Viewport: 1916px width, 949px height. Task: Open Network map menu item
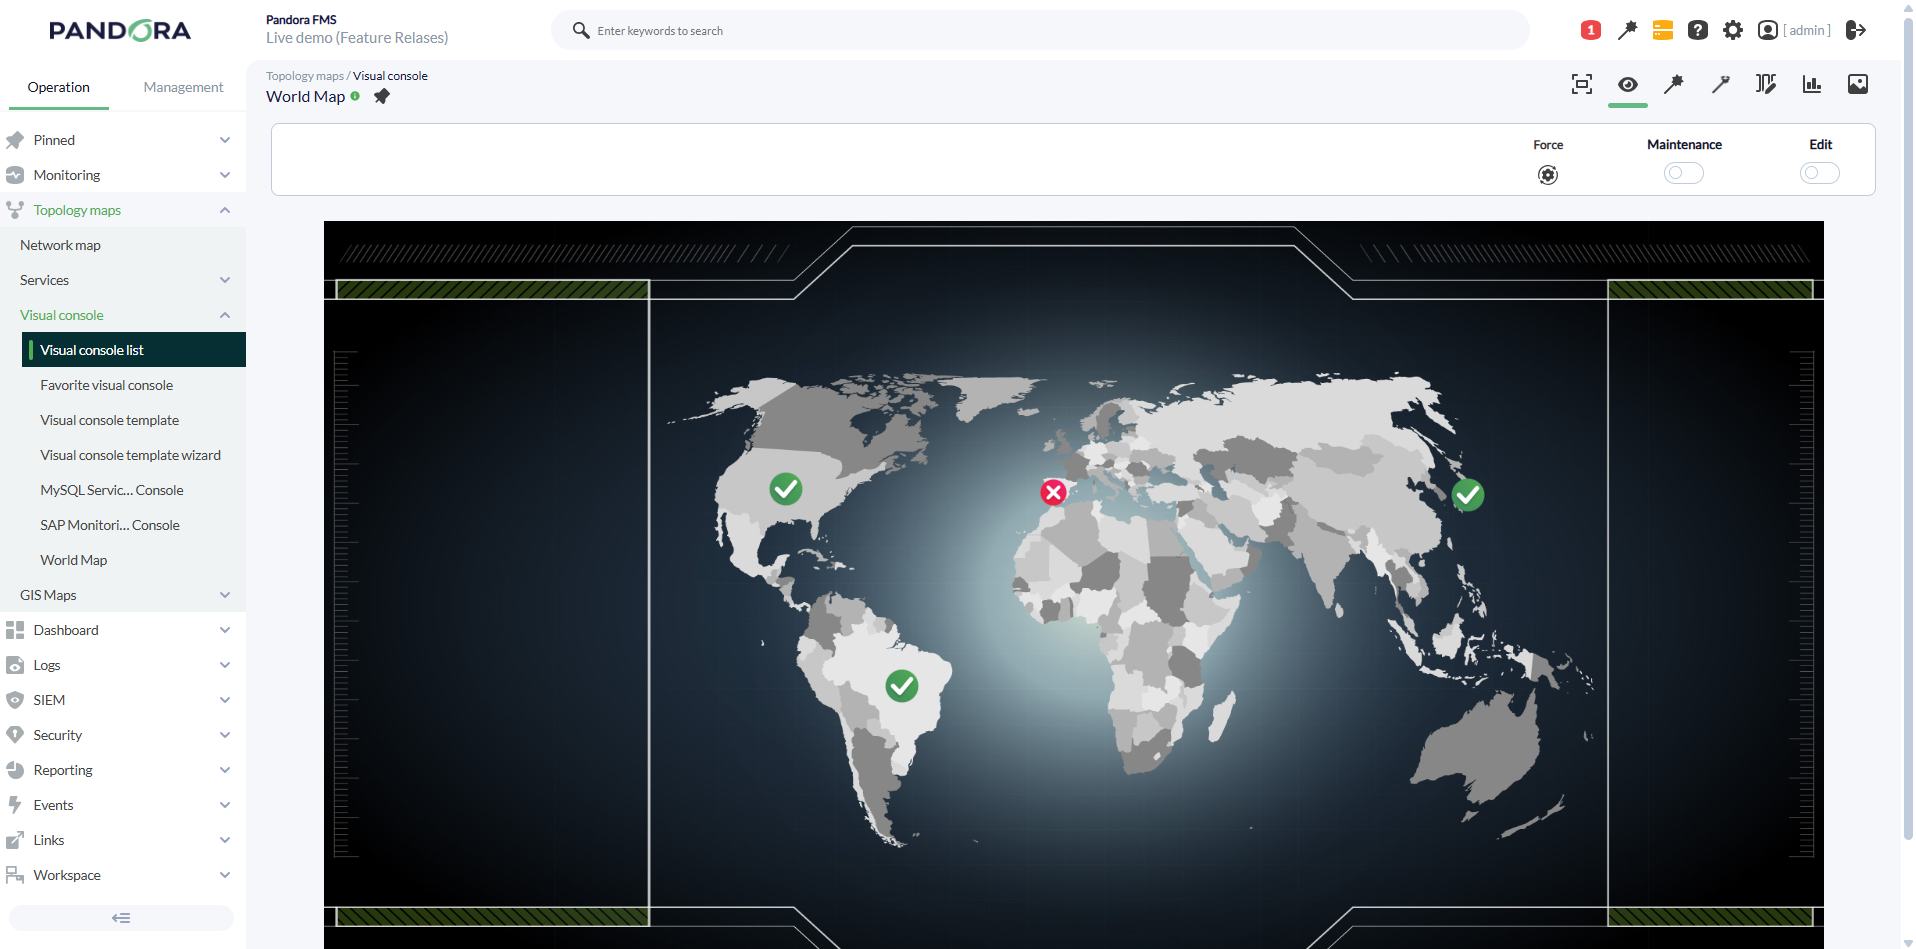pyautogui.click(x=60, y=245)
